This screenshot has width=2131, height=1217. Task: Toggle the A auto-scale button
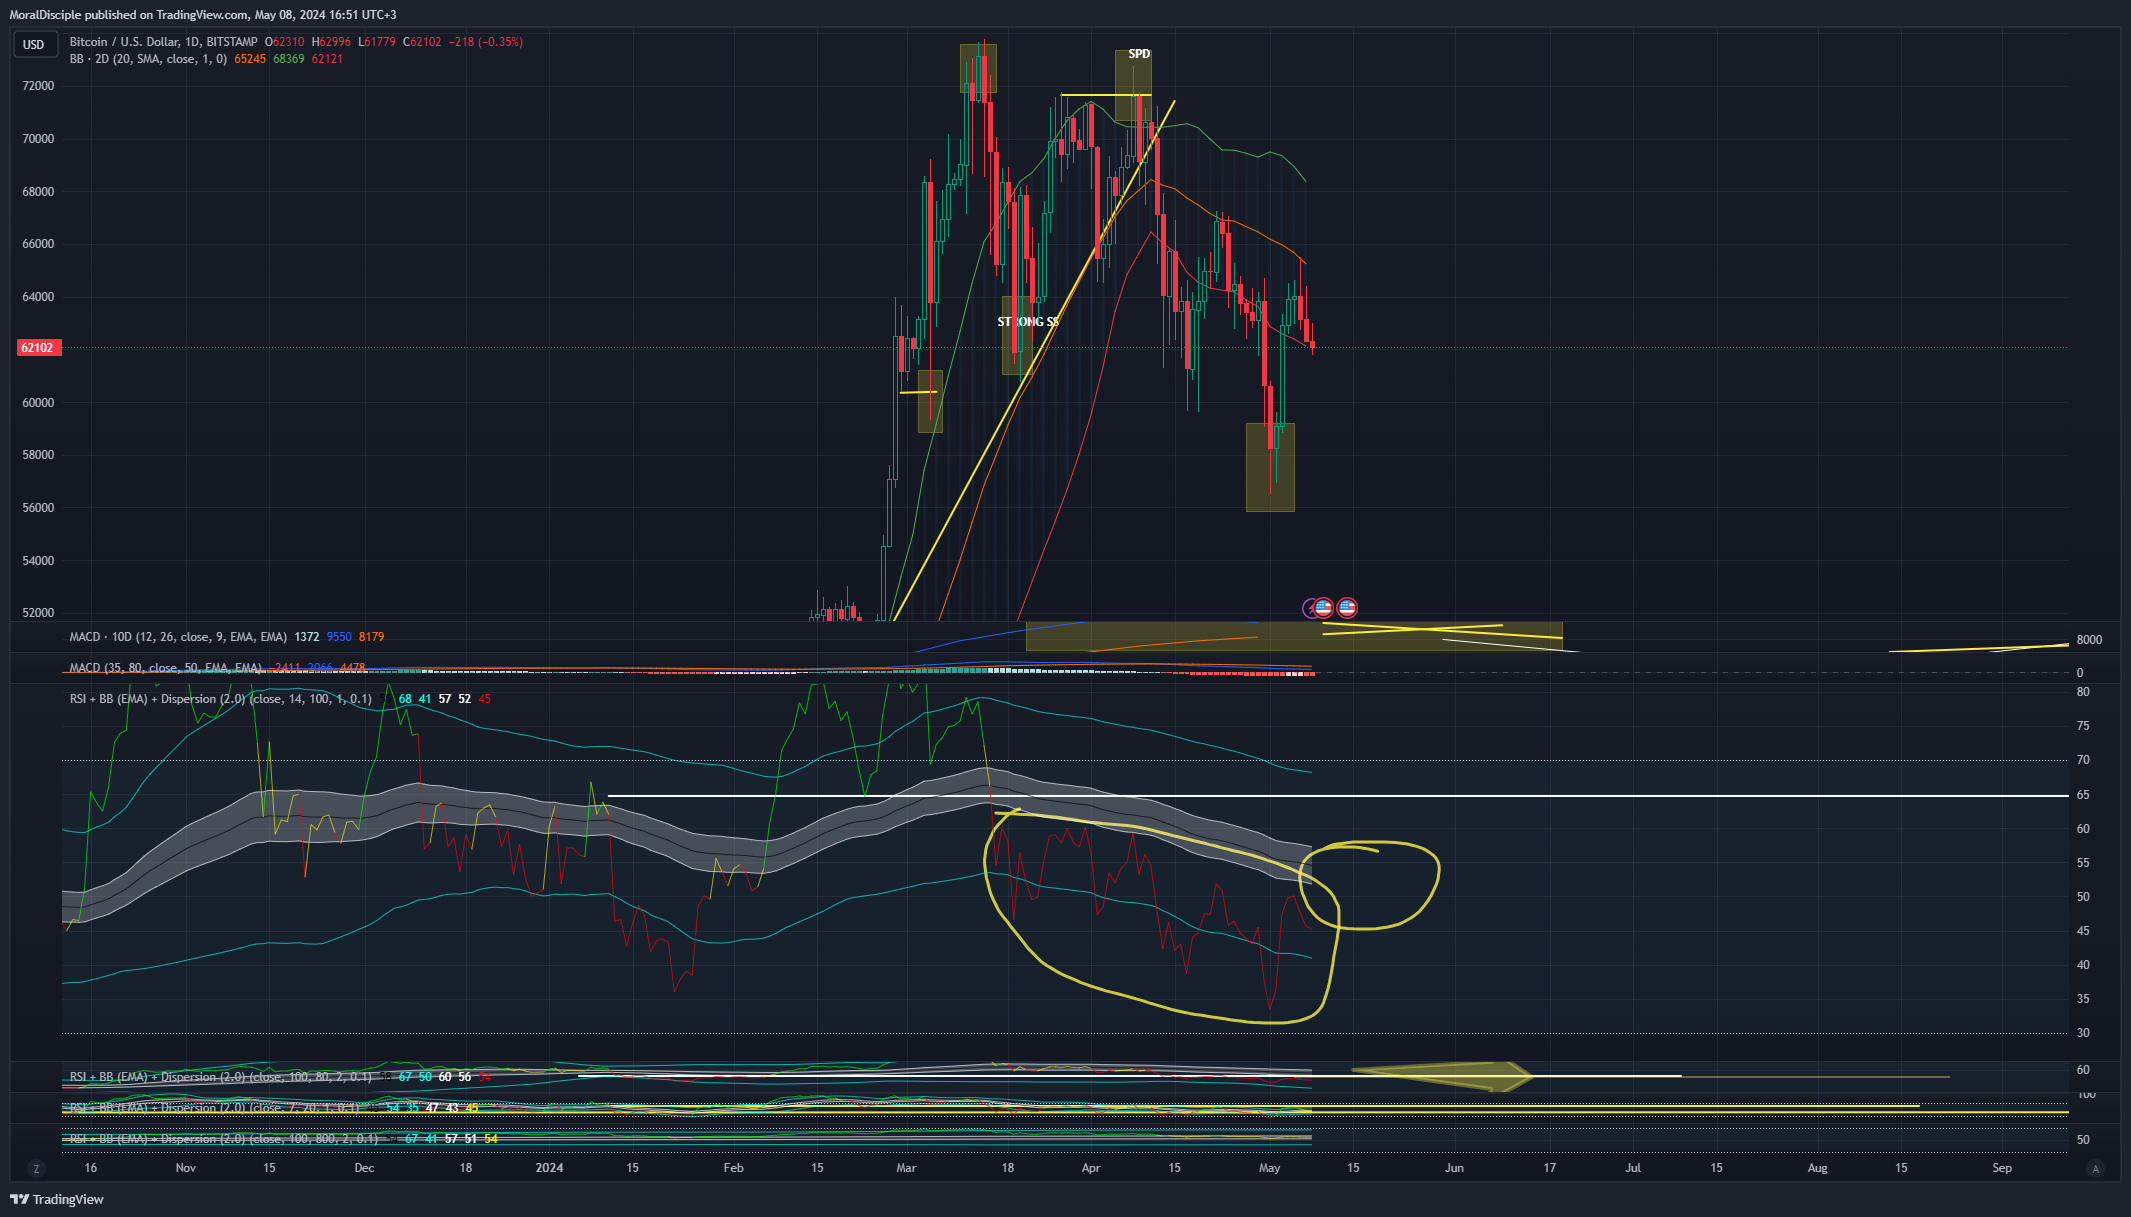(2096, 1168)
